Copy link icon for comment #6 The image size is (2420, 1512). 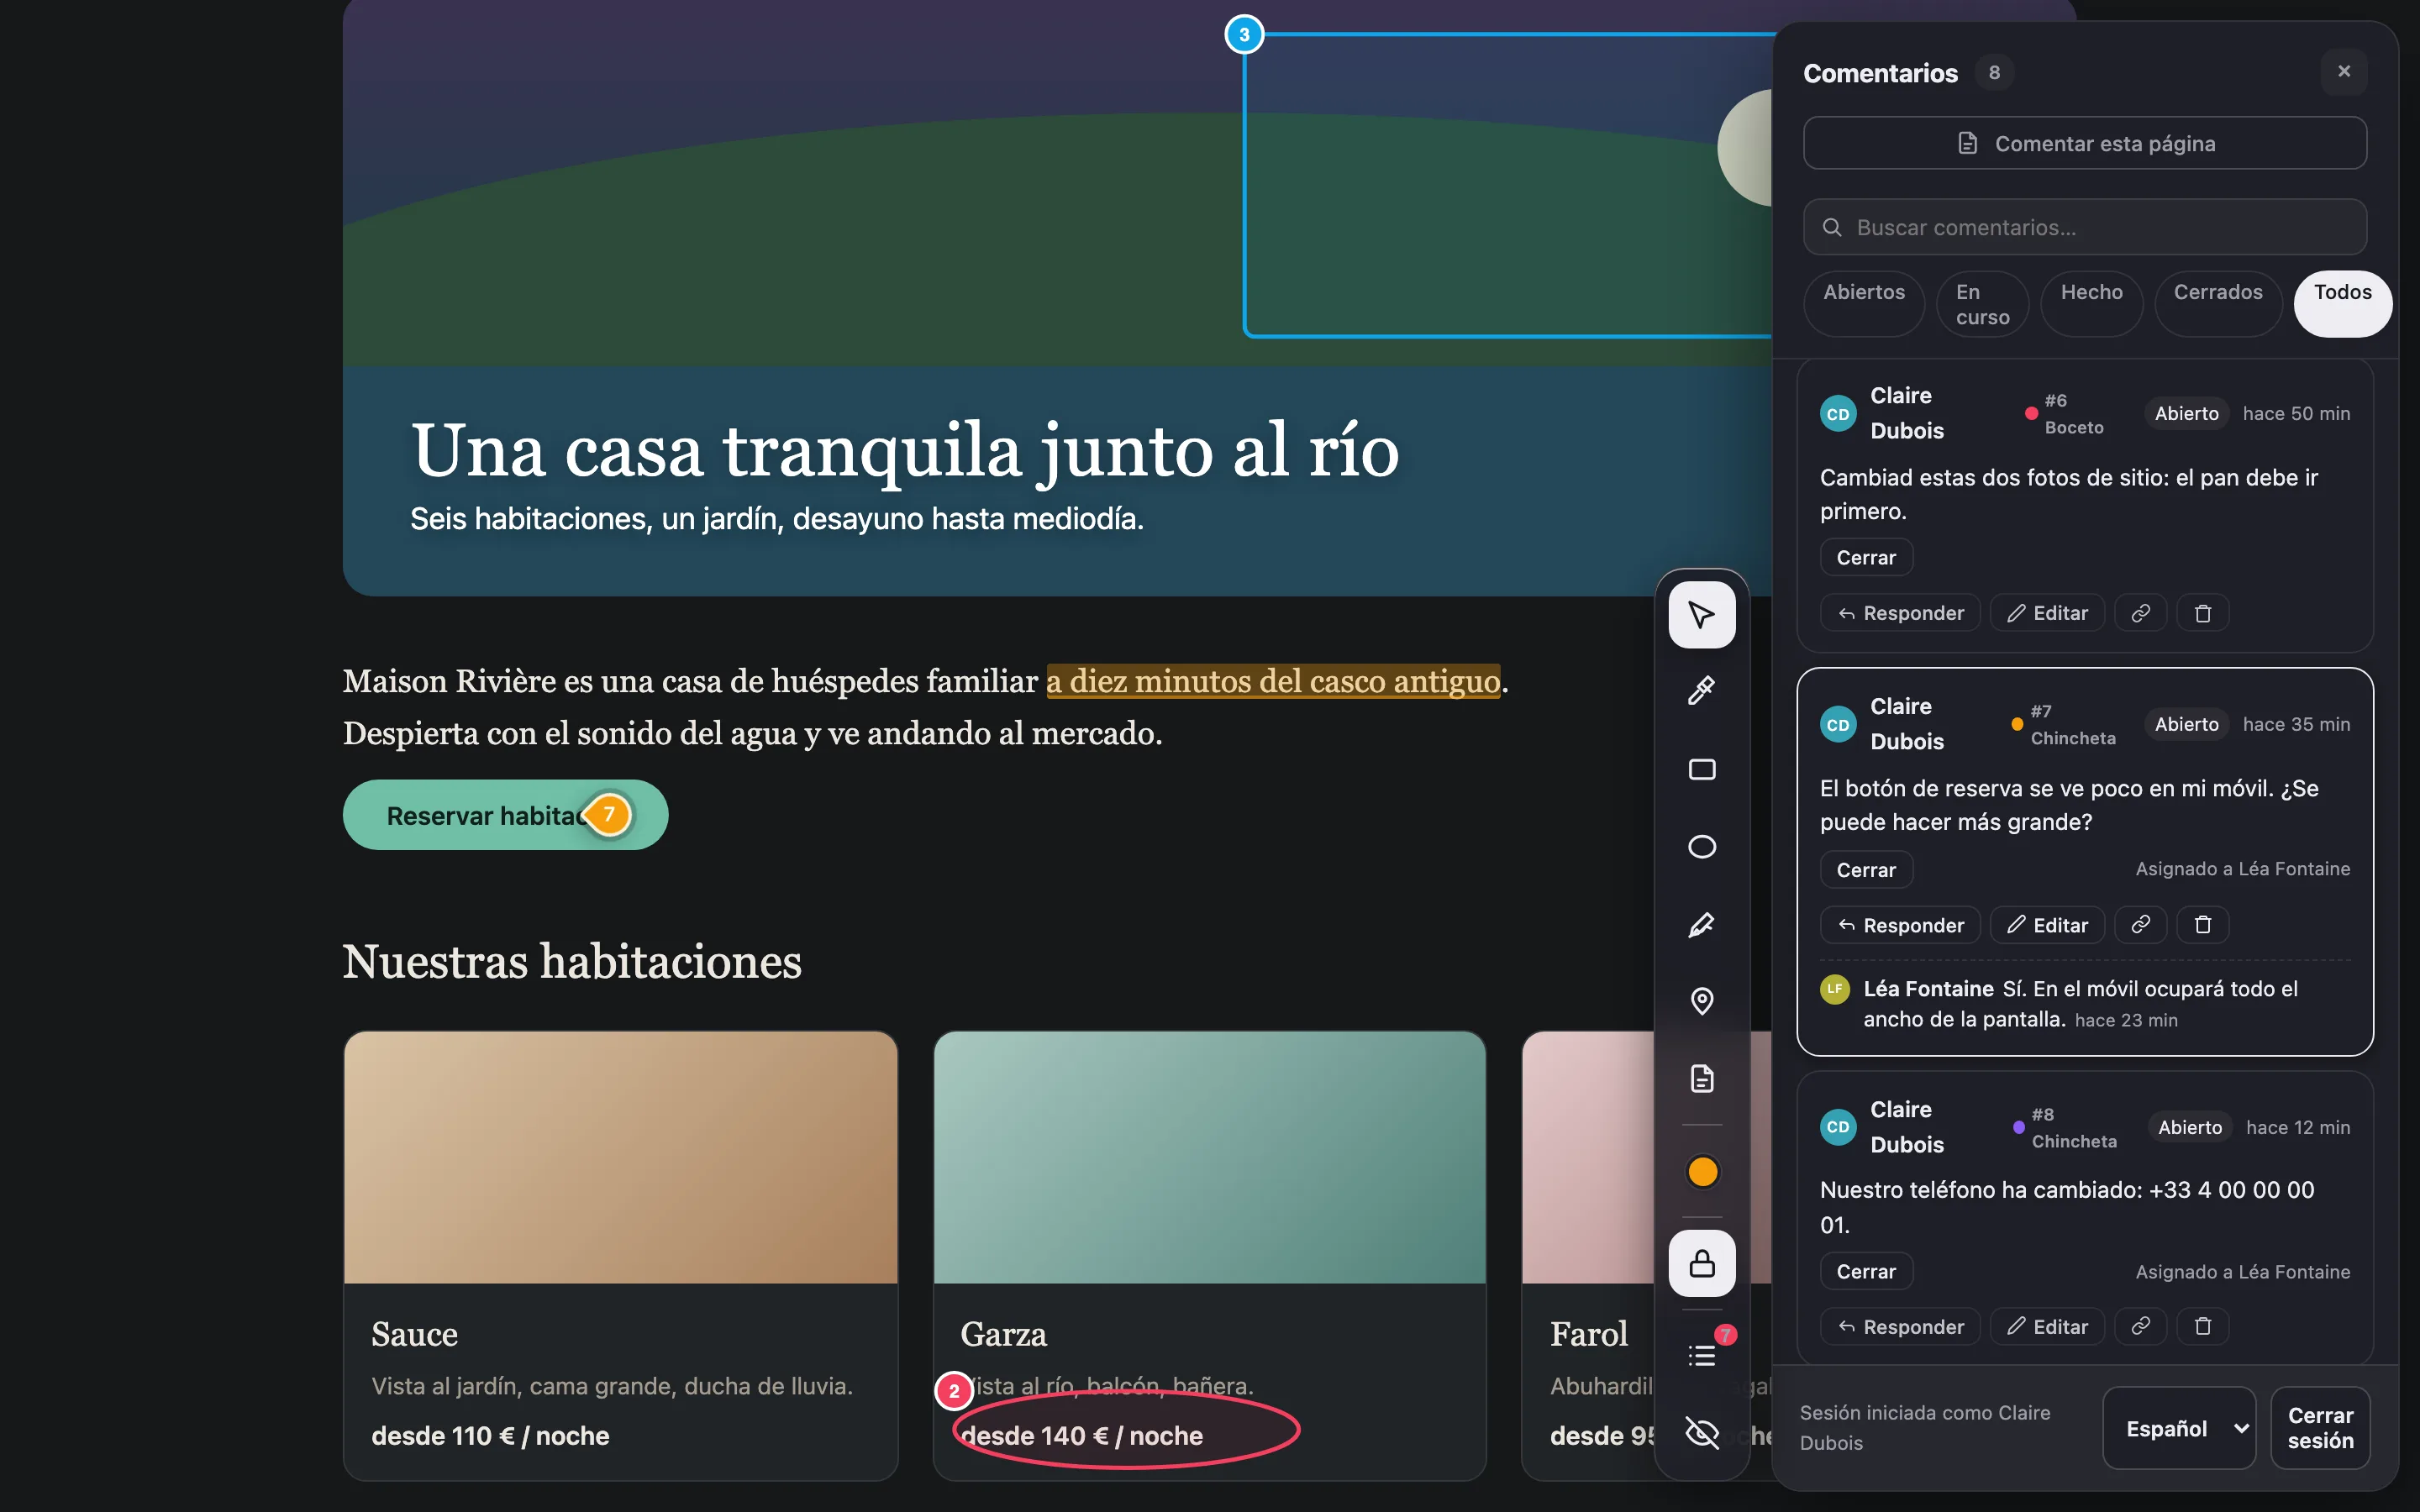click(2140, 613)
